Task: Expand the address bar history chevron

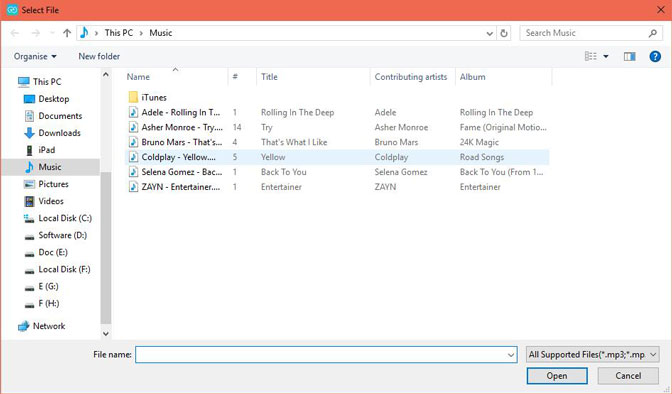Action: tap(489, 33)
